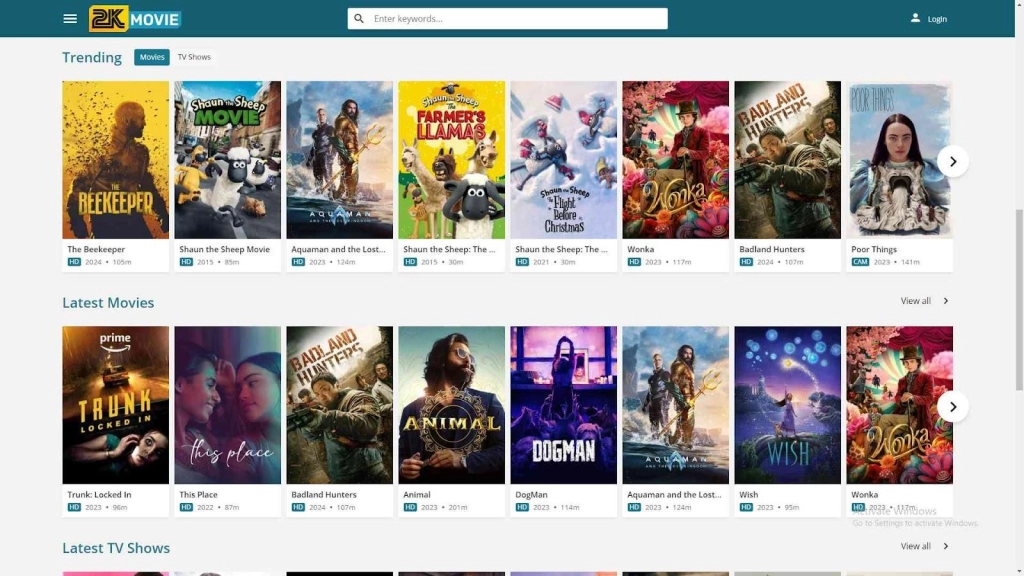Click View all for Latest Movies
1024x576 pixels.
click(x=916, y=301)
